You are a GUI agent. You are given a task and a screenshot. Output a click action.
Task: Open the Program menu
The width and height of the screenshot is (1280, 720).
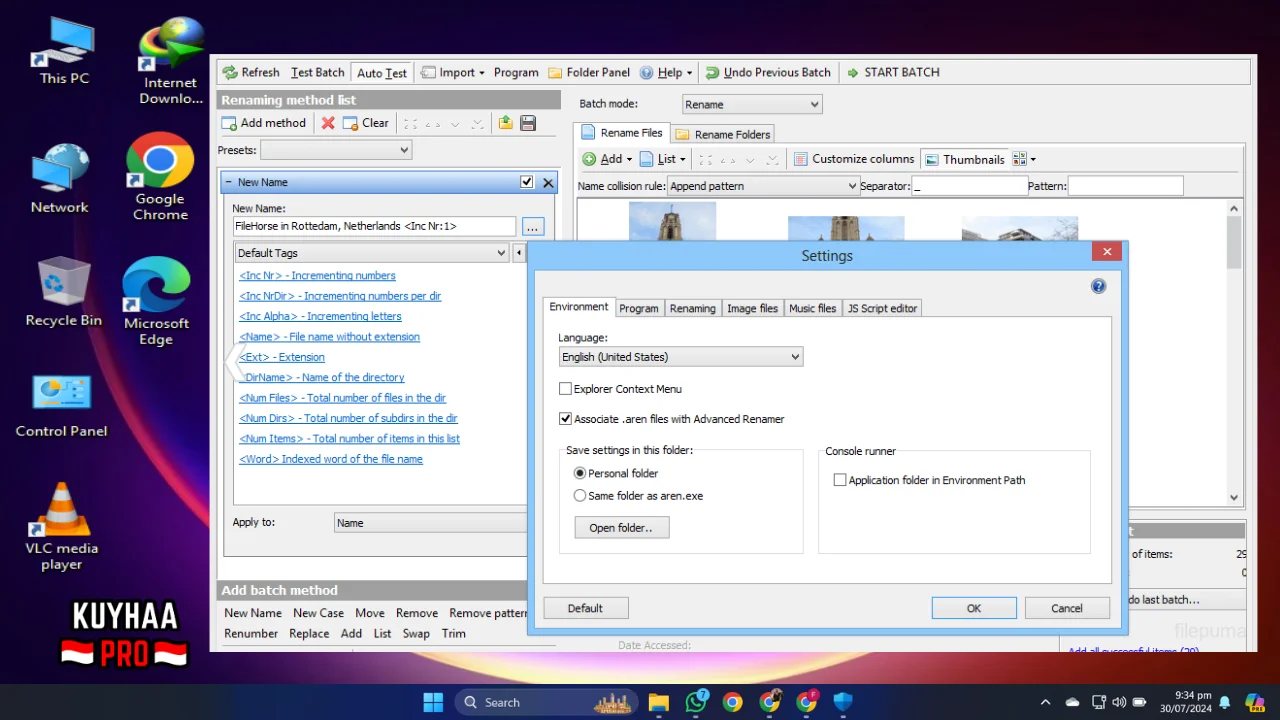tap(516, 72)
